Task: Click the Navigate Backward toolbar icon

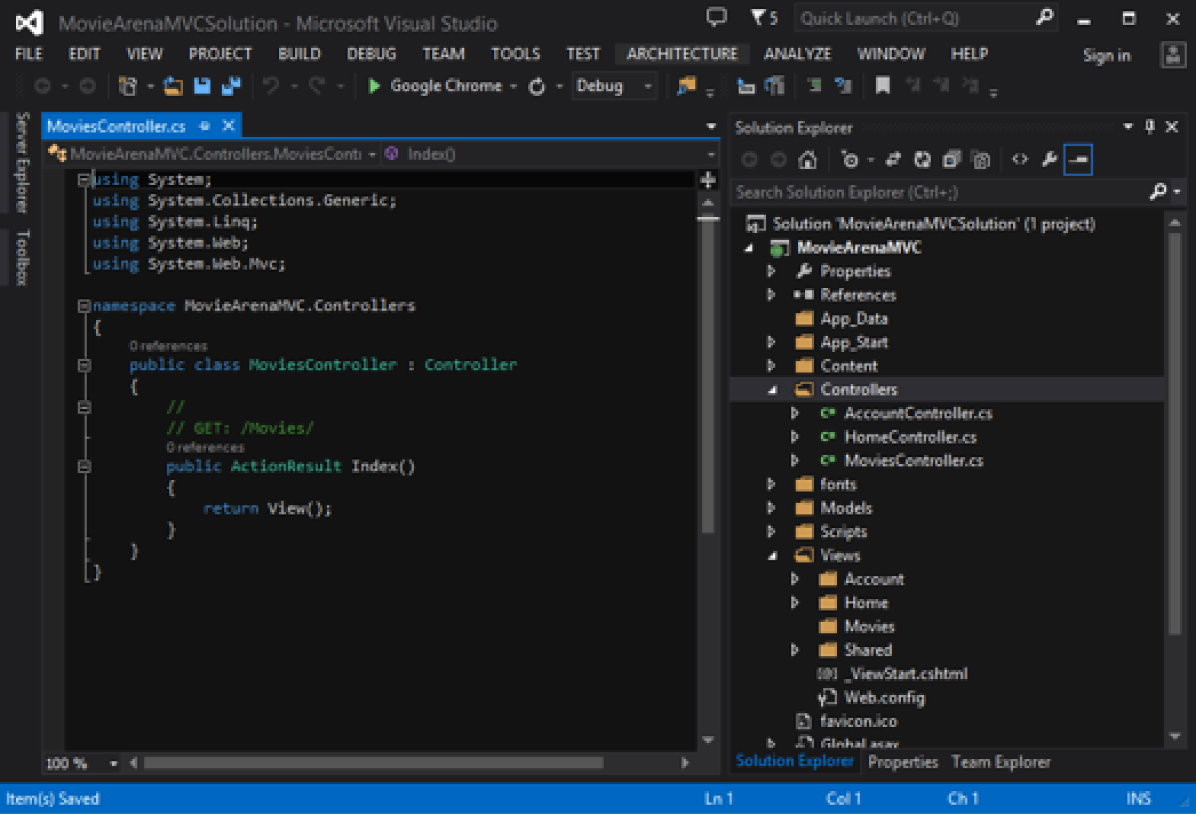Action: (43, 86)
